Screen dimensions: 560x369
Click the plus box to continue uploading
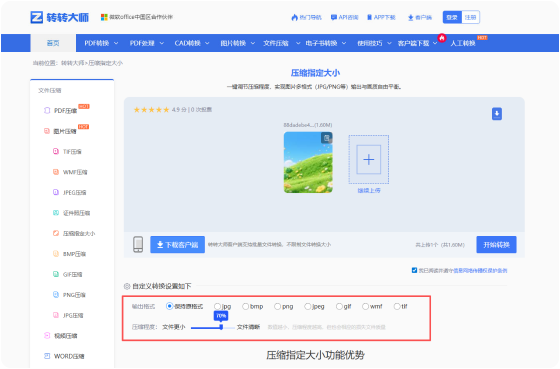[x=369, y=159]
